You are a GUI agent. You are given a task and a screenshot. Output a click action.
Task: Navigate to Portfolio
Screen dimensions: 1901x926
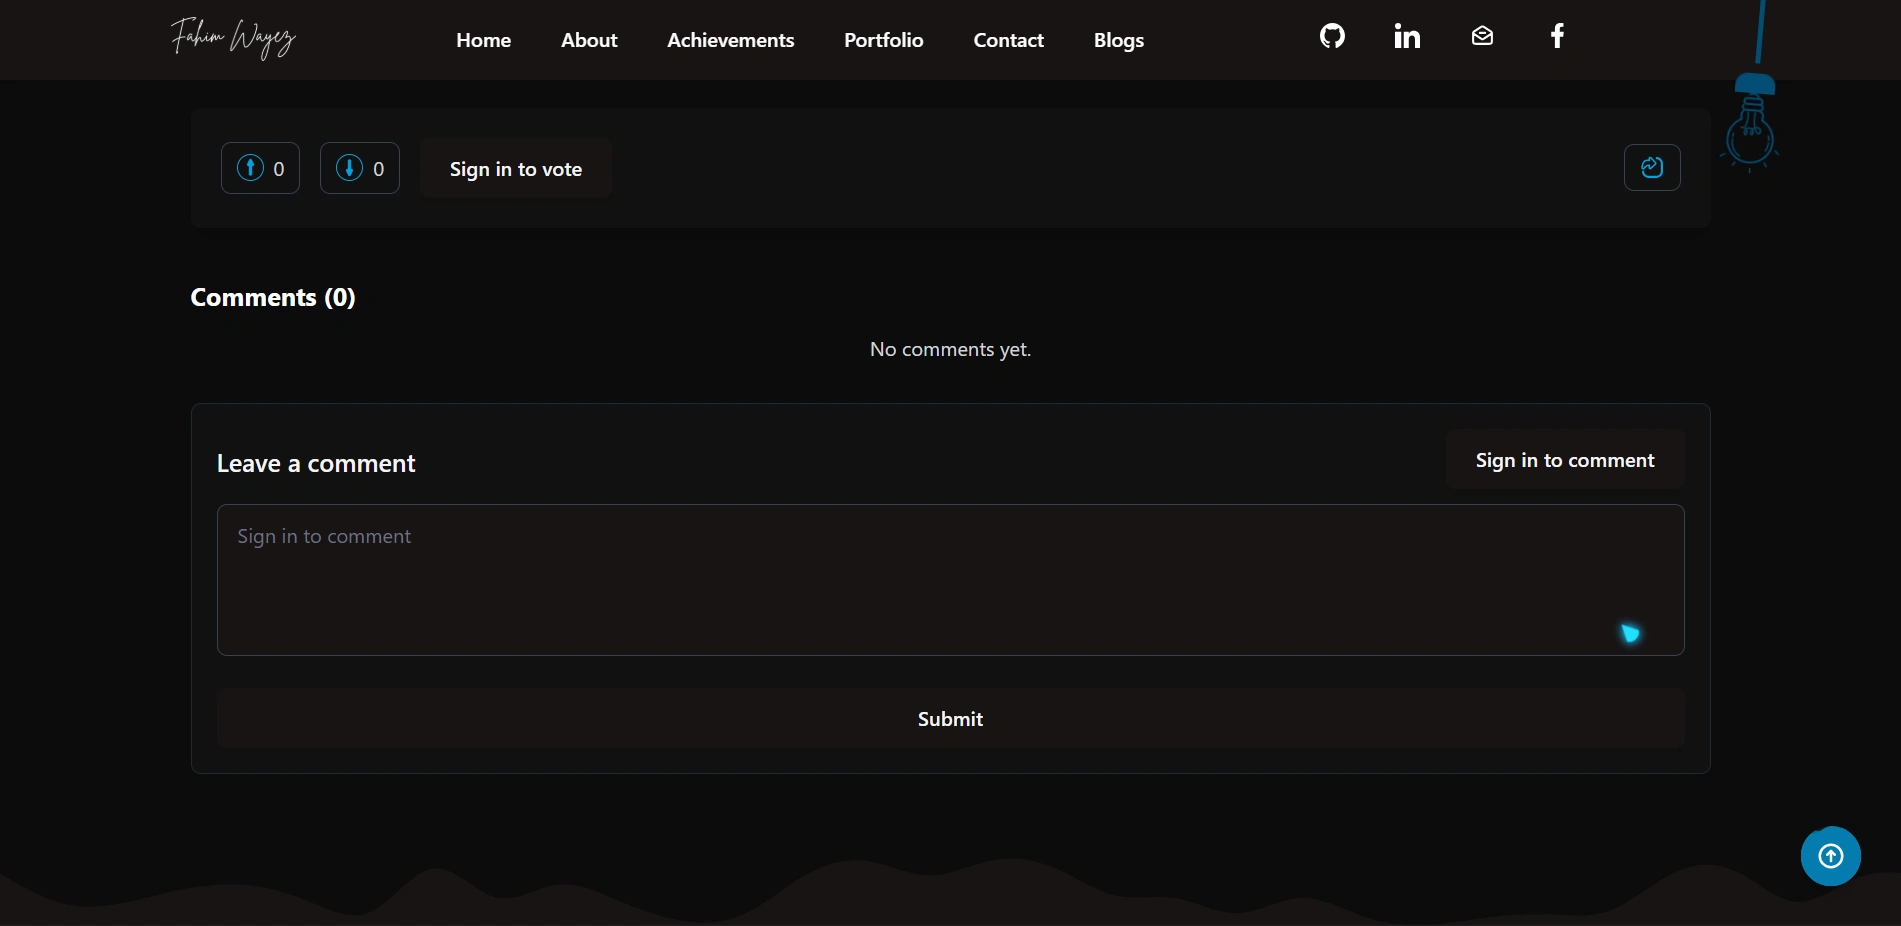click(883, 40)
